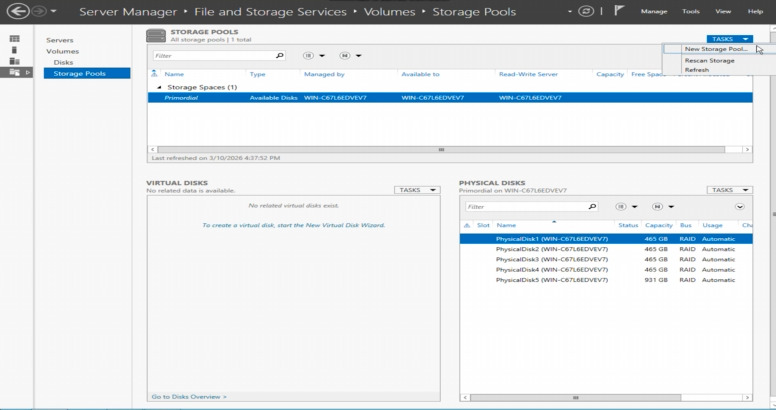This screenshot has width=776, height=410.
Task: Click Physical Disks horizontal scrollbar left arrow
Action: pyautogui.click(x=465, y=397)
